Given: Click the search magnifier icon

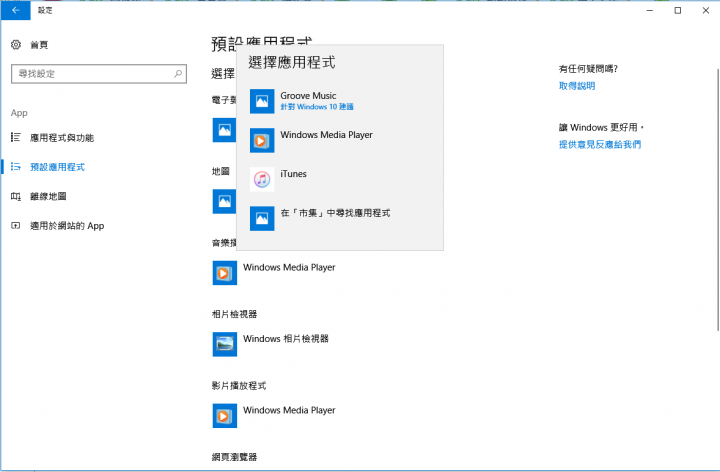Looking at the screenshot, I should [178, 73].
